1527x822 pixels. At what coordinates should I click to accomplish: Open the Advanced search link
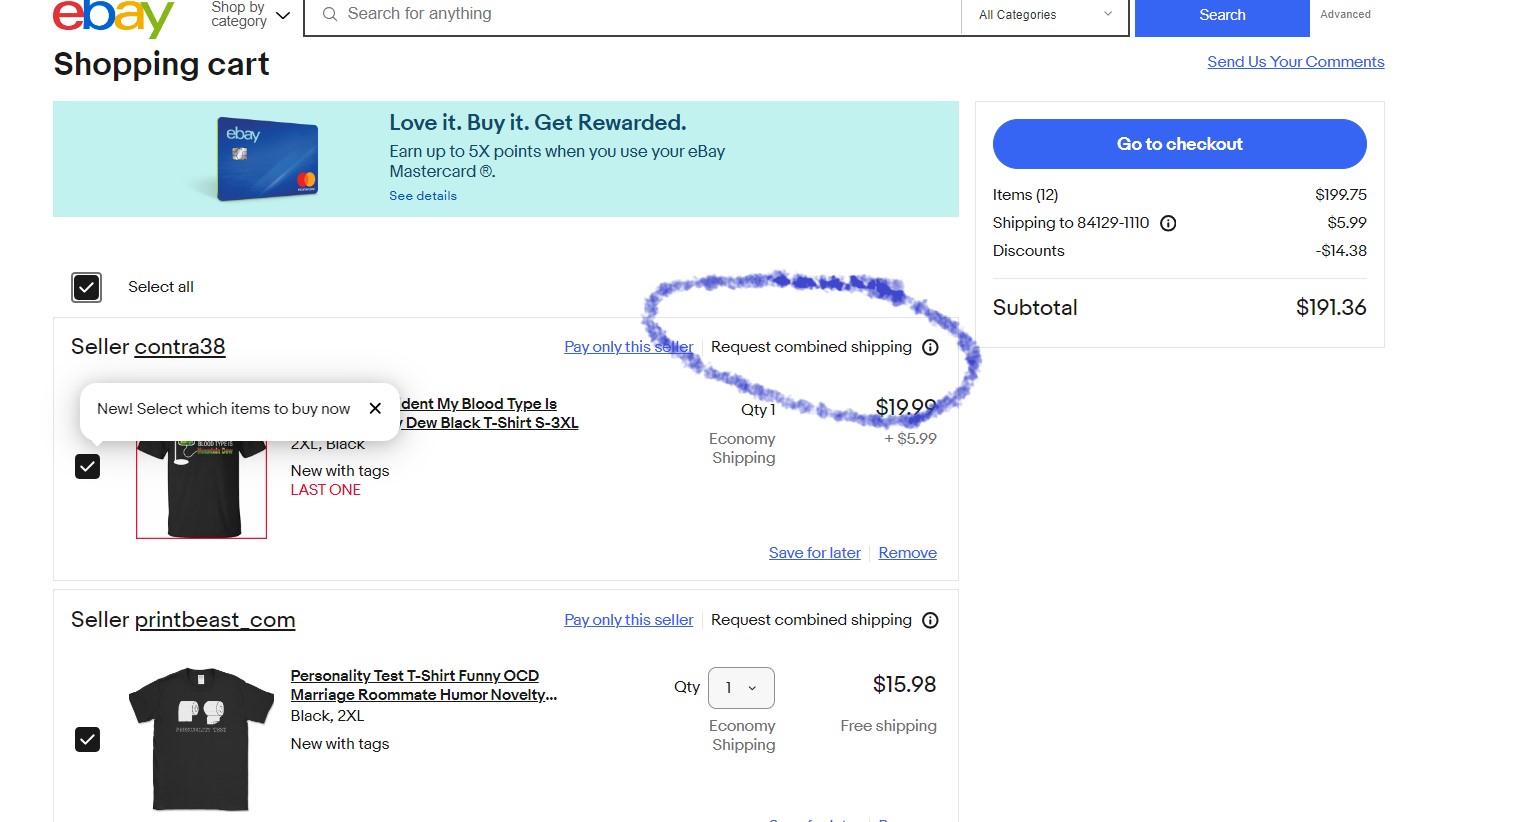tap(1345, 15)
